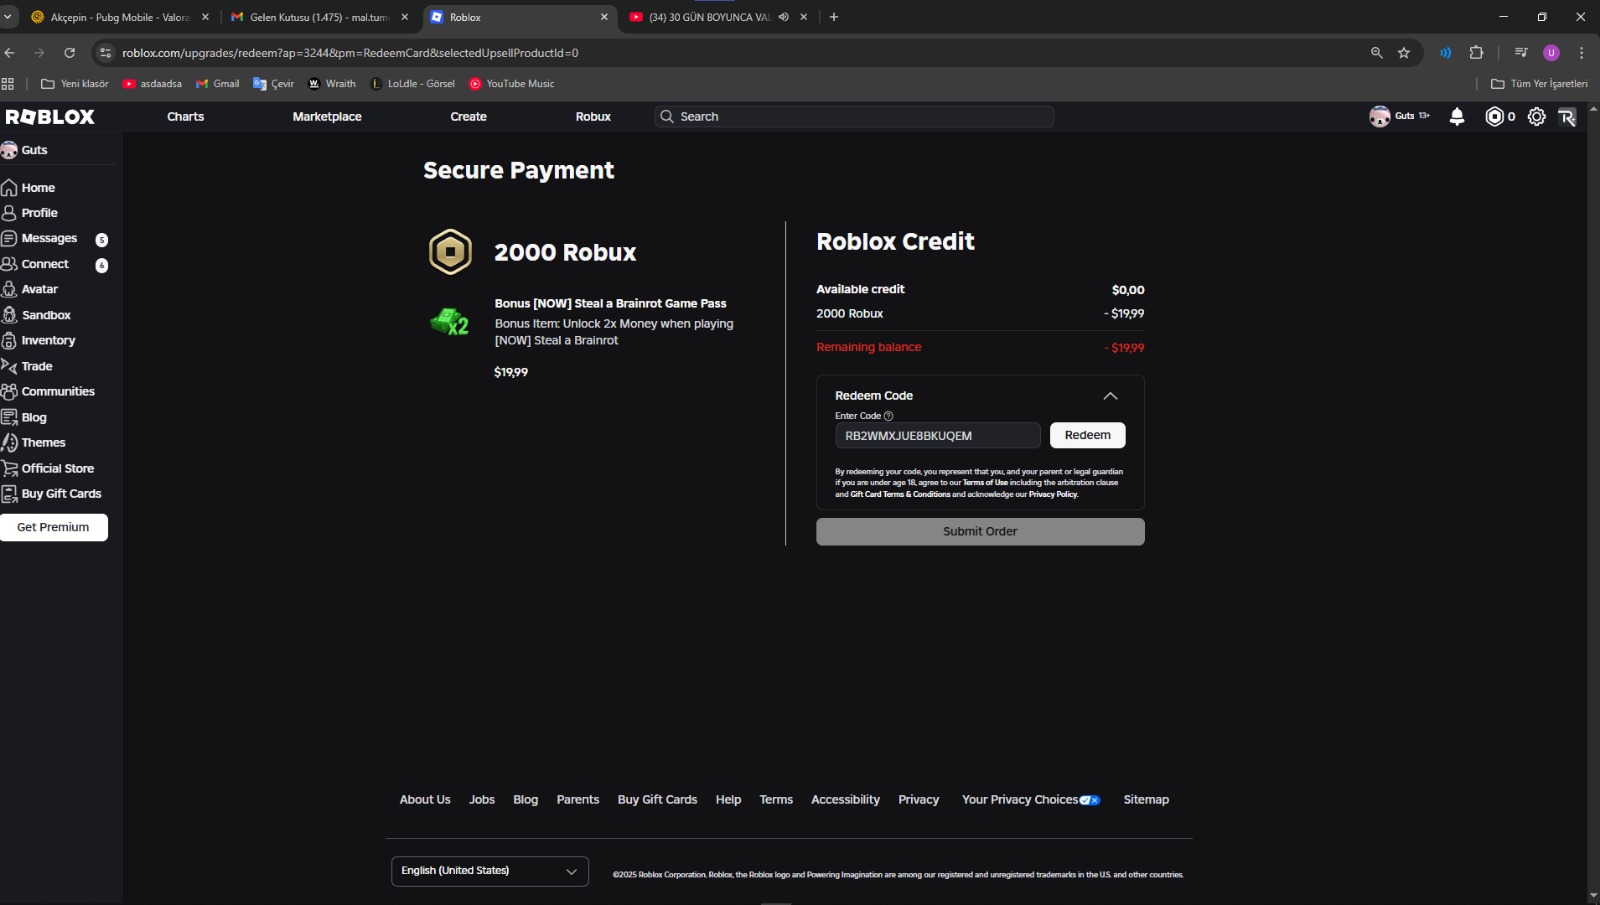Open Marketplace in the top menu

(x=327, y=117)
